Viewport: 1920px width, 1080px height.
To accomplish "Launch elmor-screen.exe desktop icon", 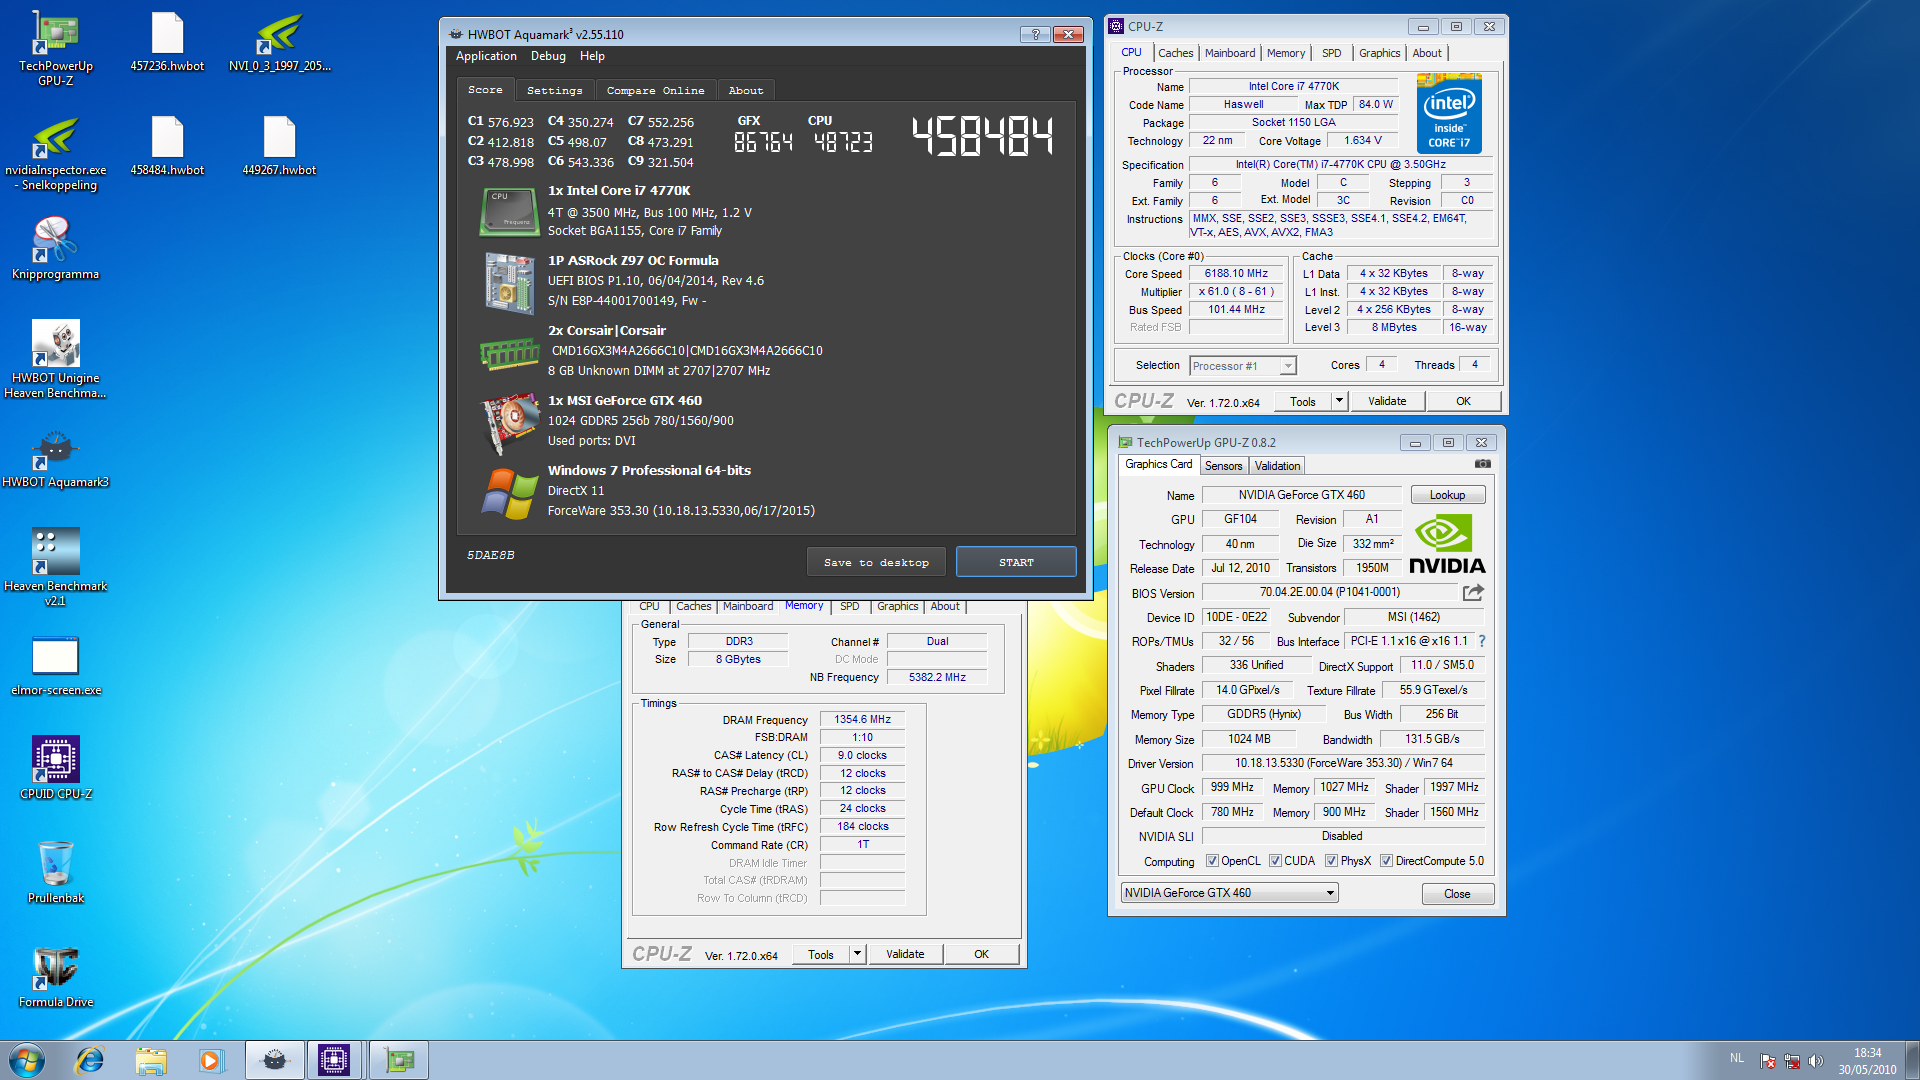I will [x=56, y=665].
